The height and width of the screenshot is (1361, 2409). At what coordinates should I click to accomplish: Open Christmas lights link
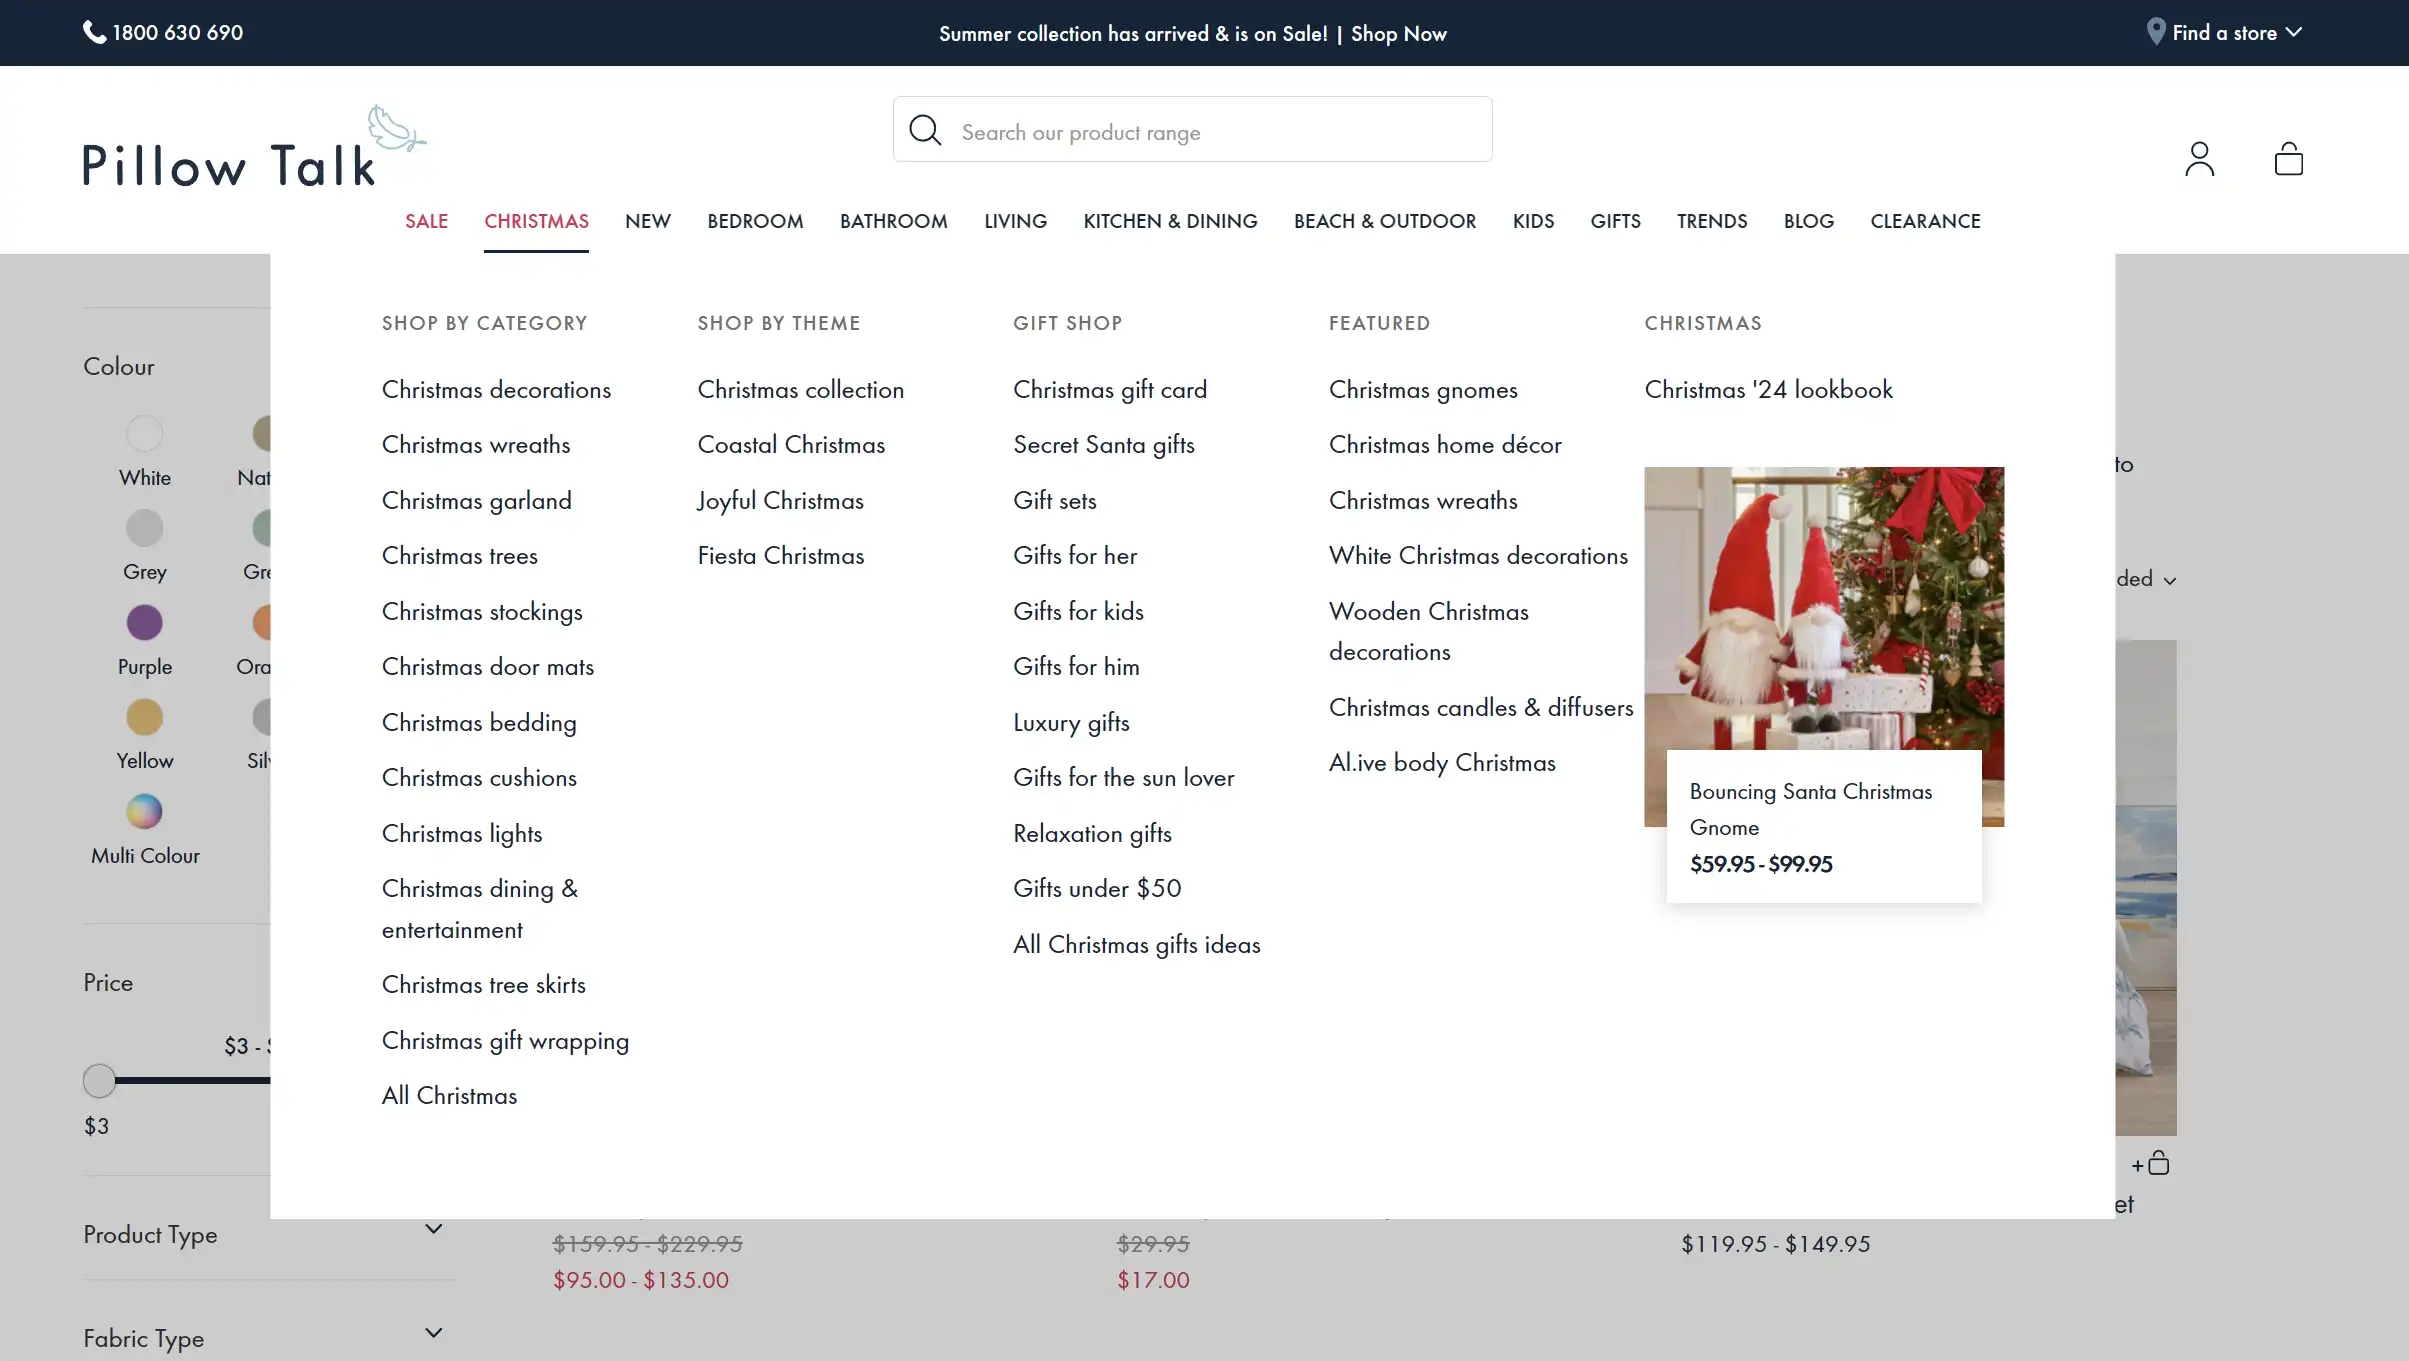462,834
